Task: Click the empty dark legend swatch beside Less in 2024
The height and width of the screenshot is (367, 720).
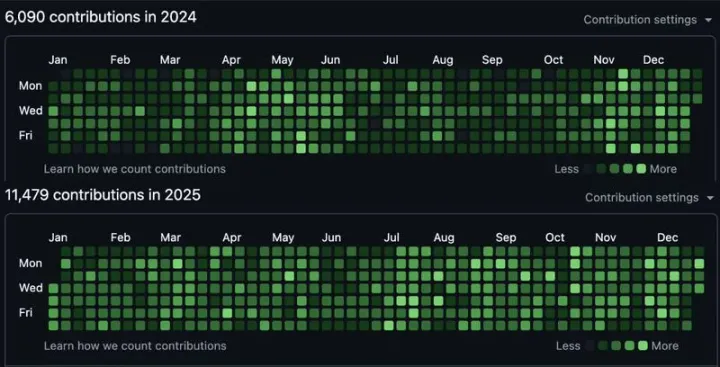Action: point(587,169)
